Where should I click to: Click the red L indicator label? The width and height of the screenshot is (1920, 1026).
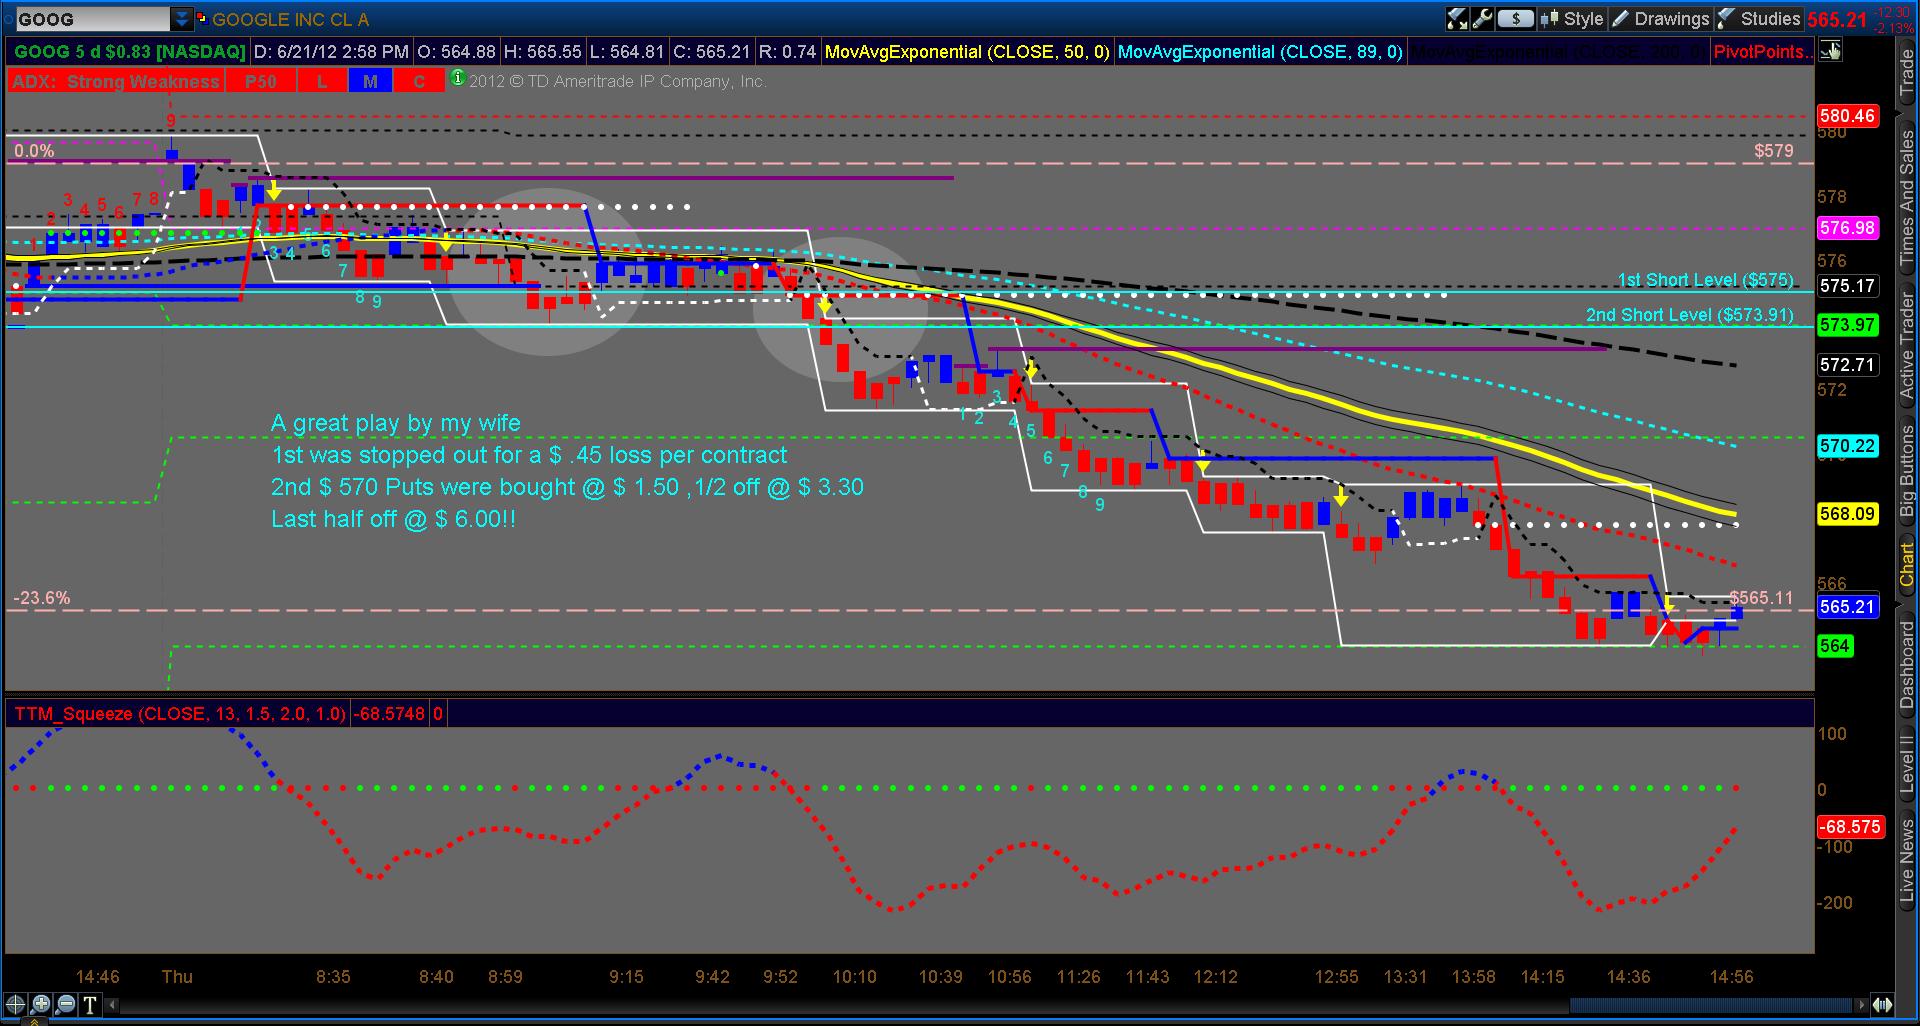click(321, 82)
